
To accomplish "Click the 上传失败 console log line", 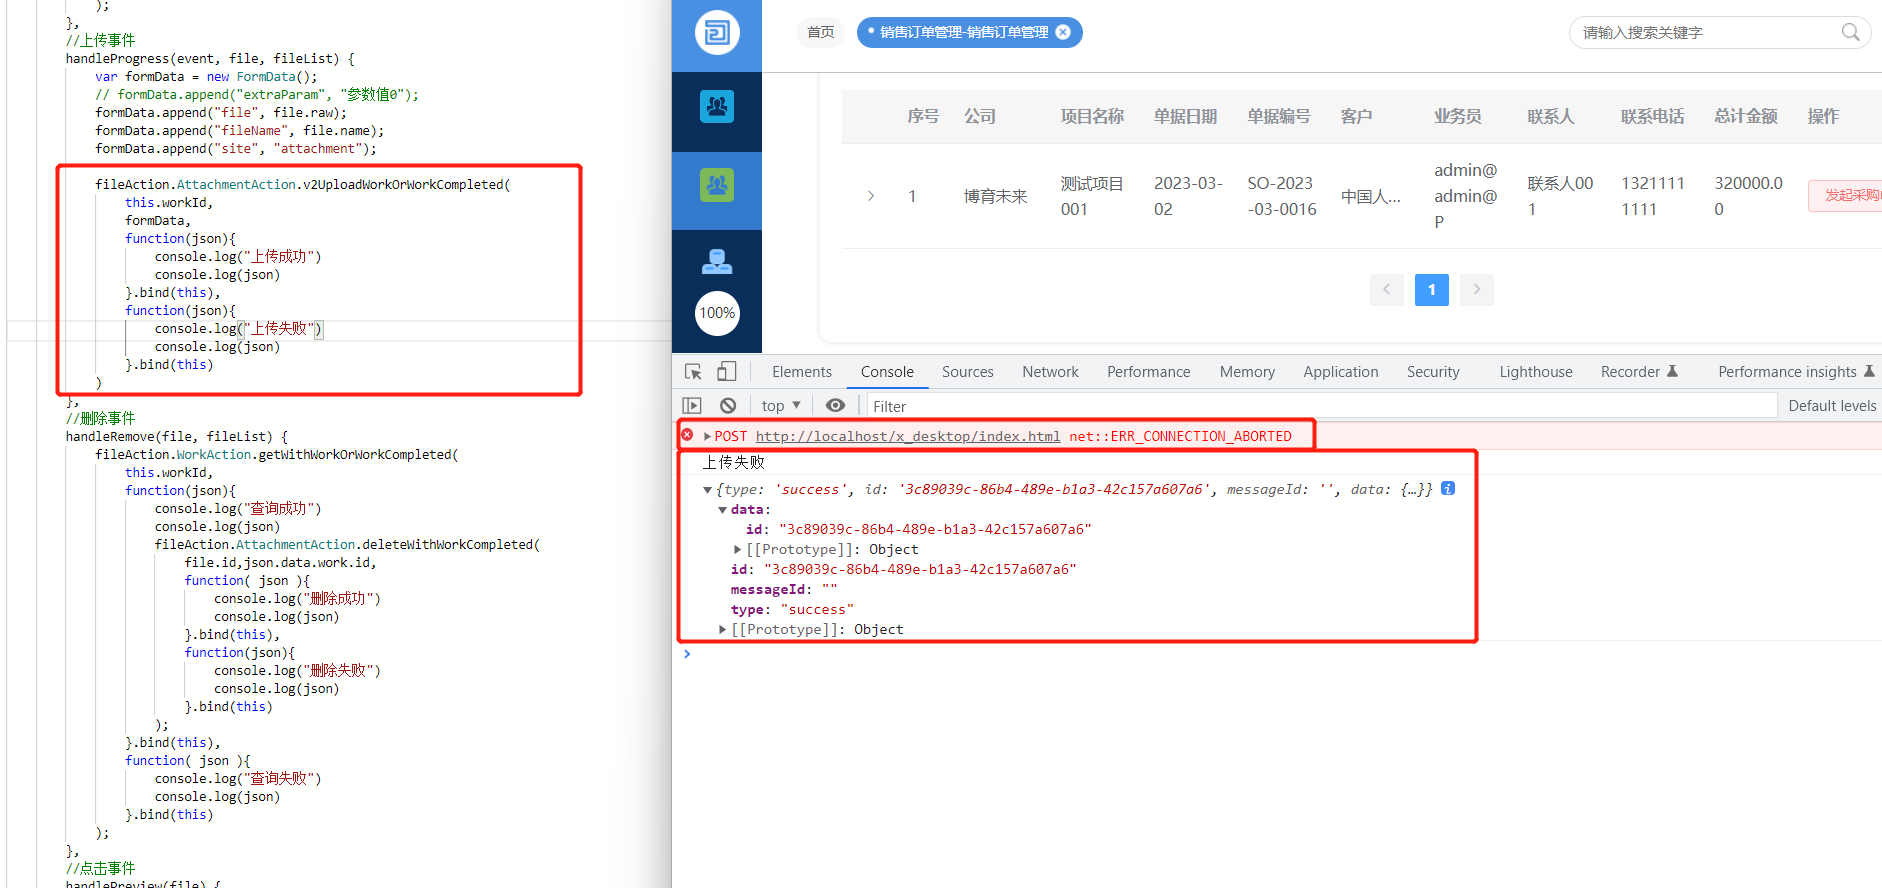I will click(x=733, y=462).
